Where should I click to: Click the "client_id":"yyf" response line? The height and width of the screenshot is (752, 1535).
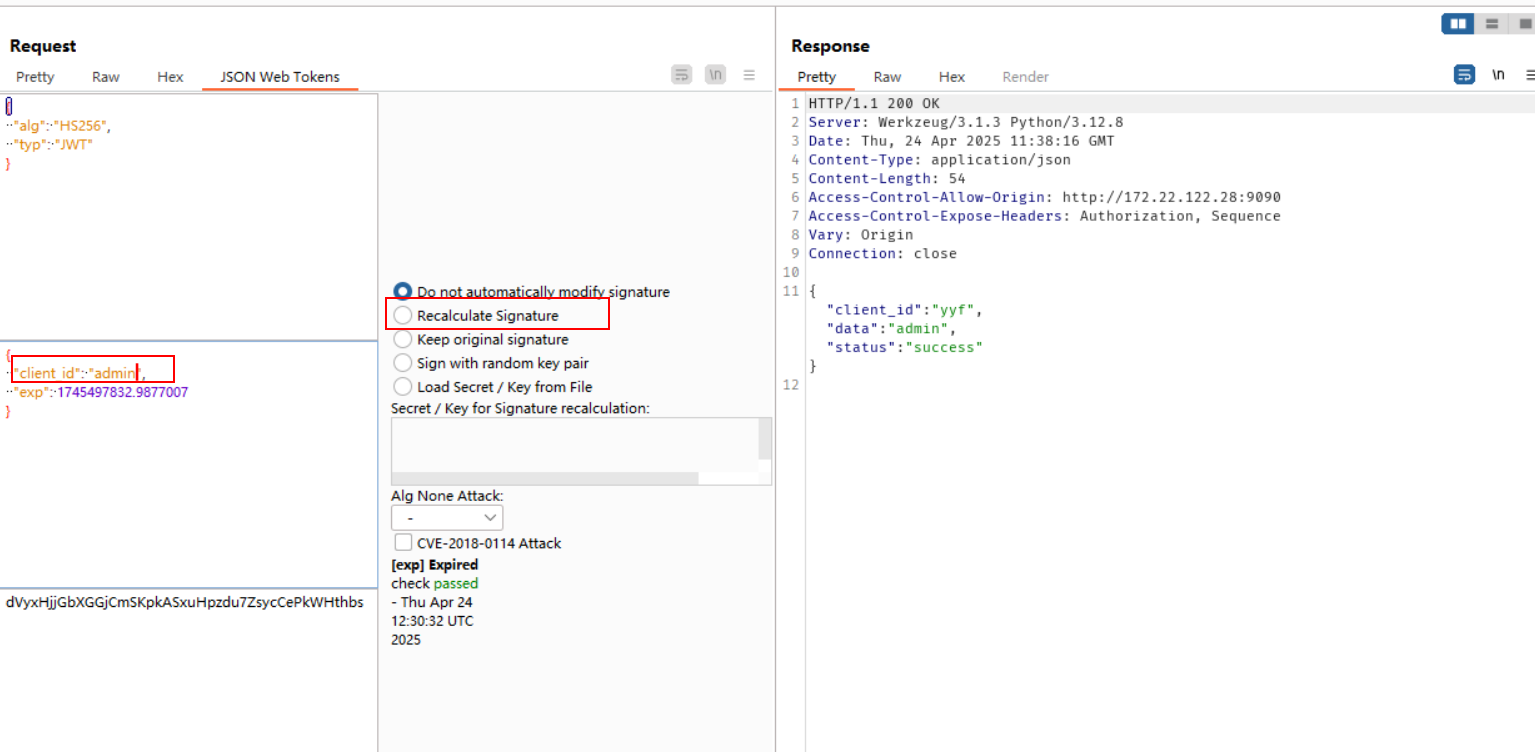(905, 310)
